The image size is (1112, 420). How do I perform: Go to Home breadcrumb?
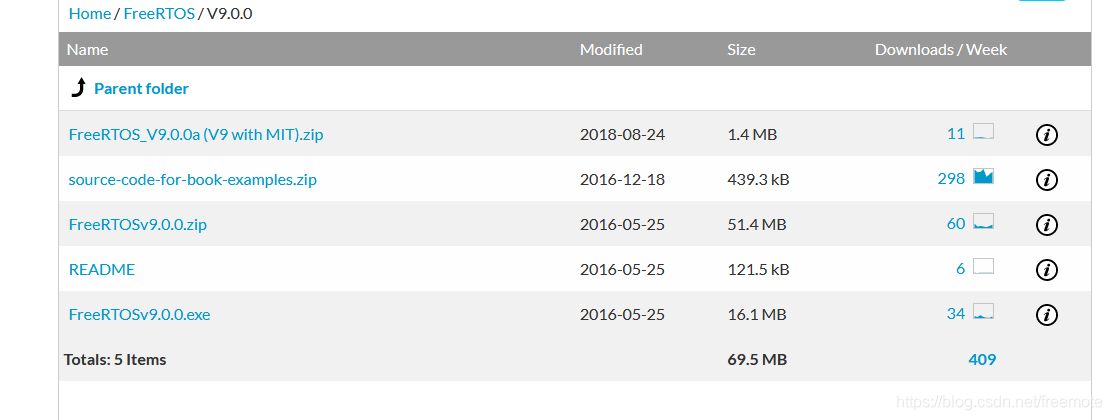coord(90,14)
